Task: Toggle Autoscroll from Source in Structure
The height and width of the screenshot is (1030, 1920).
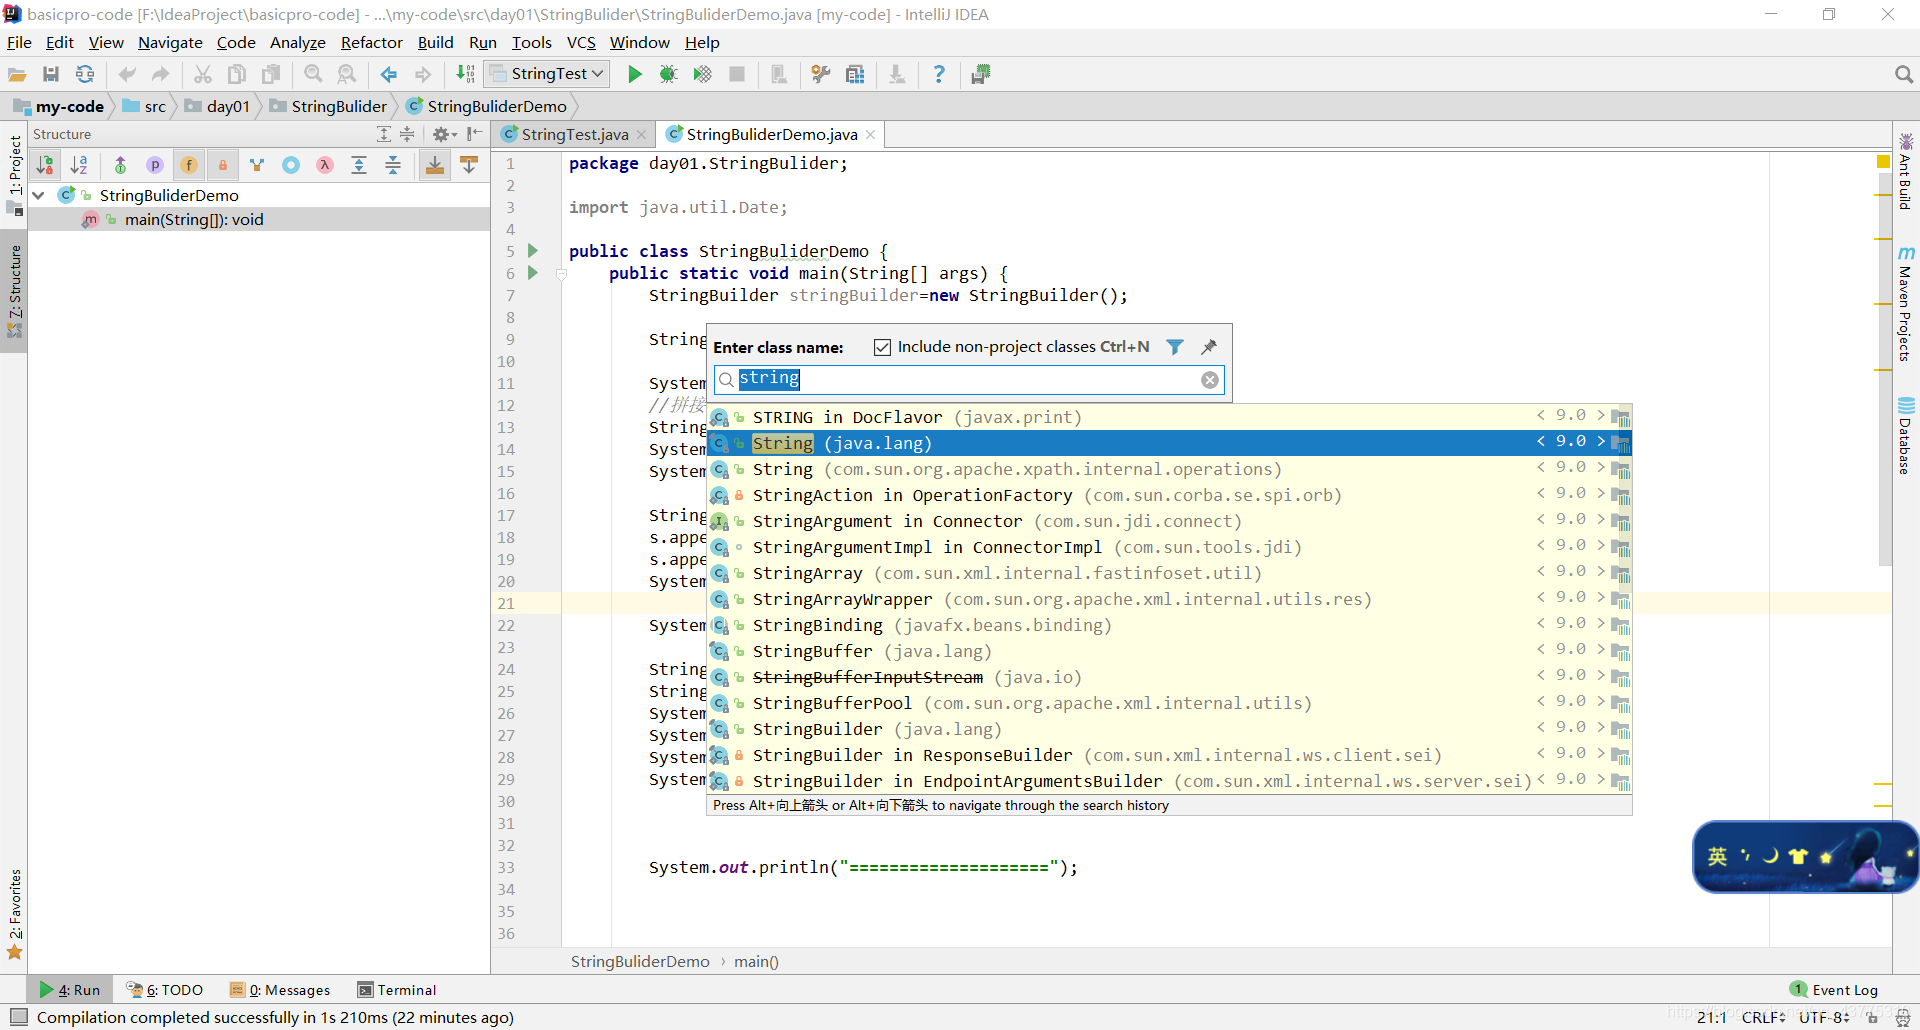Action: click(x=469, y=166)
